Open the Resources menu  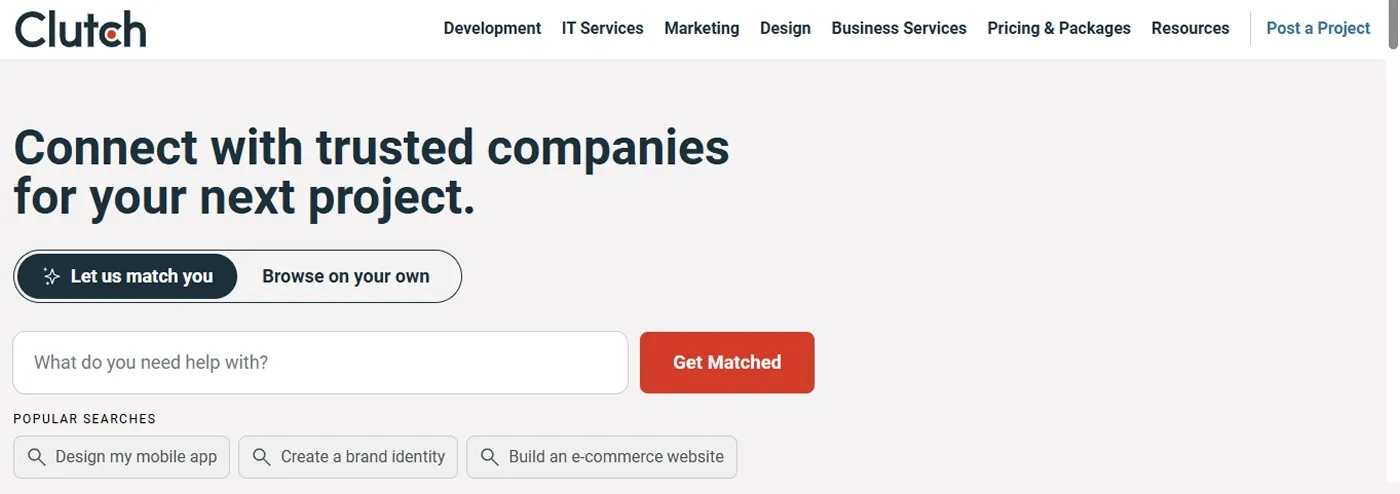[1190, 29]
